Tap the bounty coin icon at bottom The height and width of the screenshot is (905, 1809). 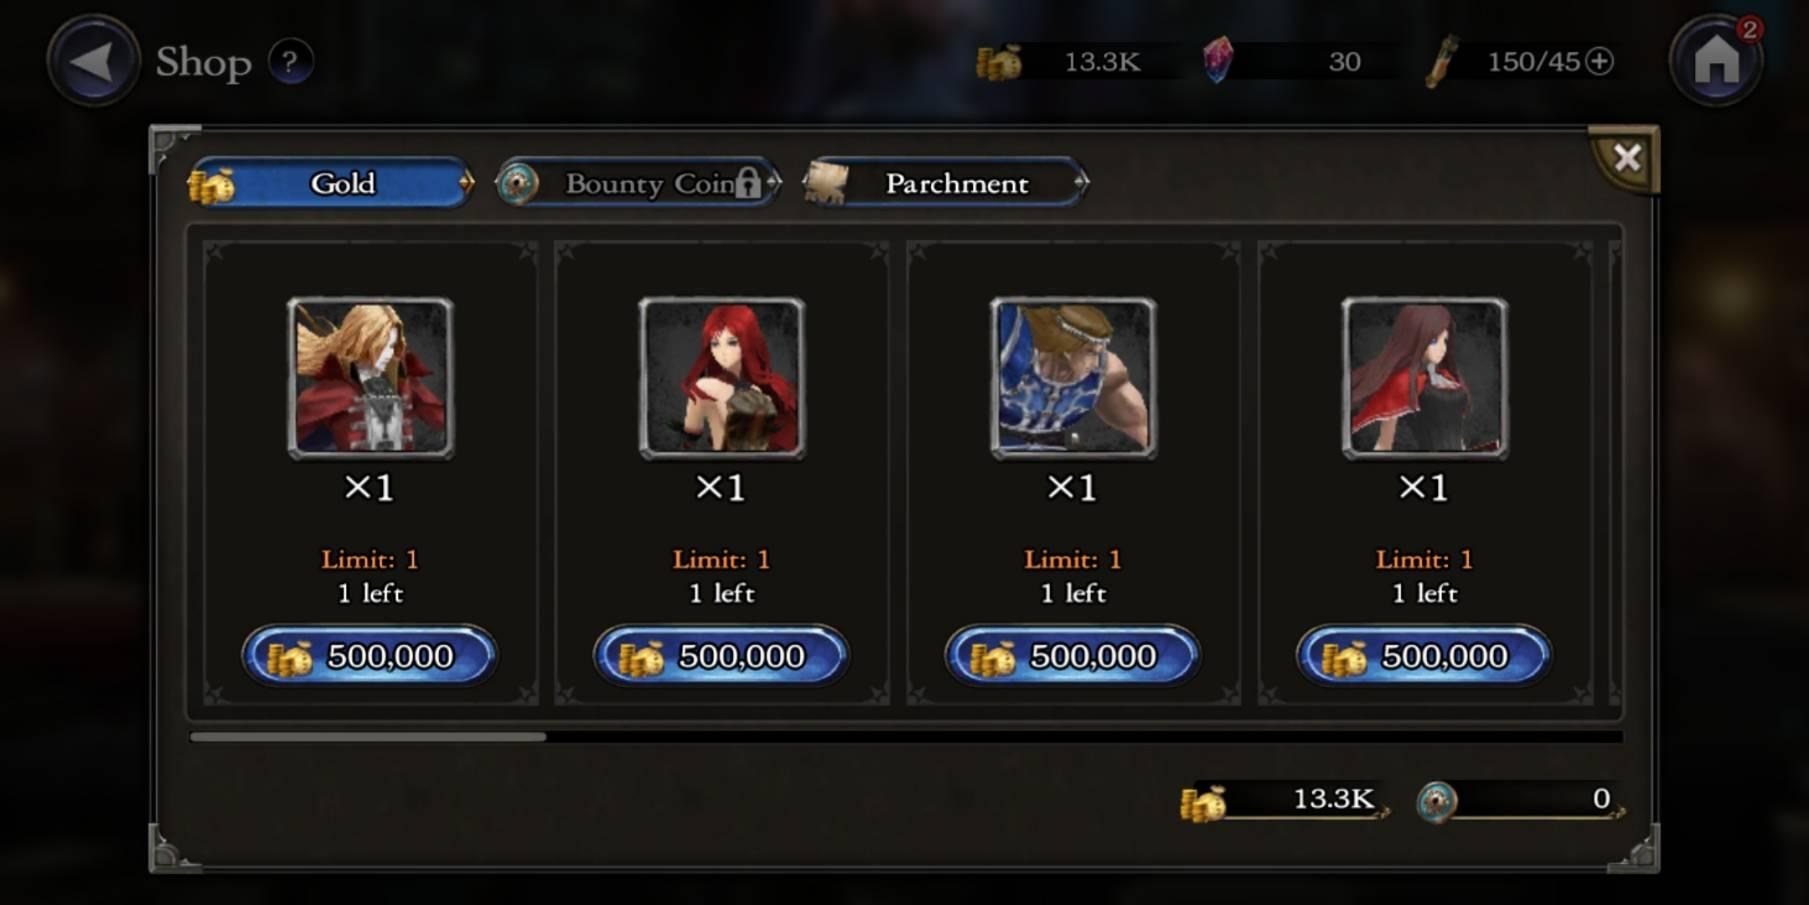[x=1437, y=801]
